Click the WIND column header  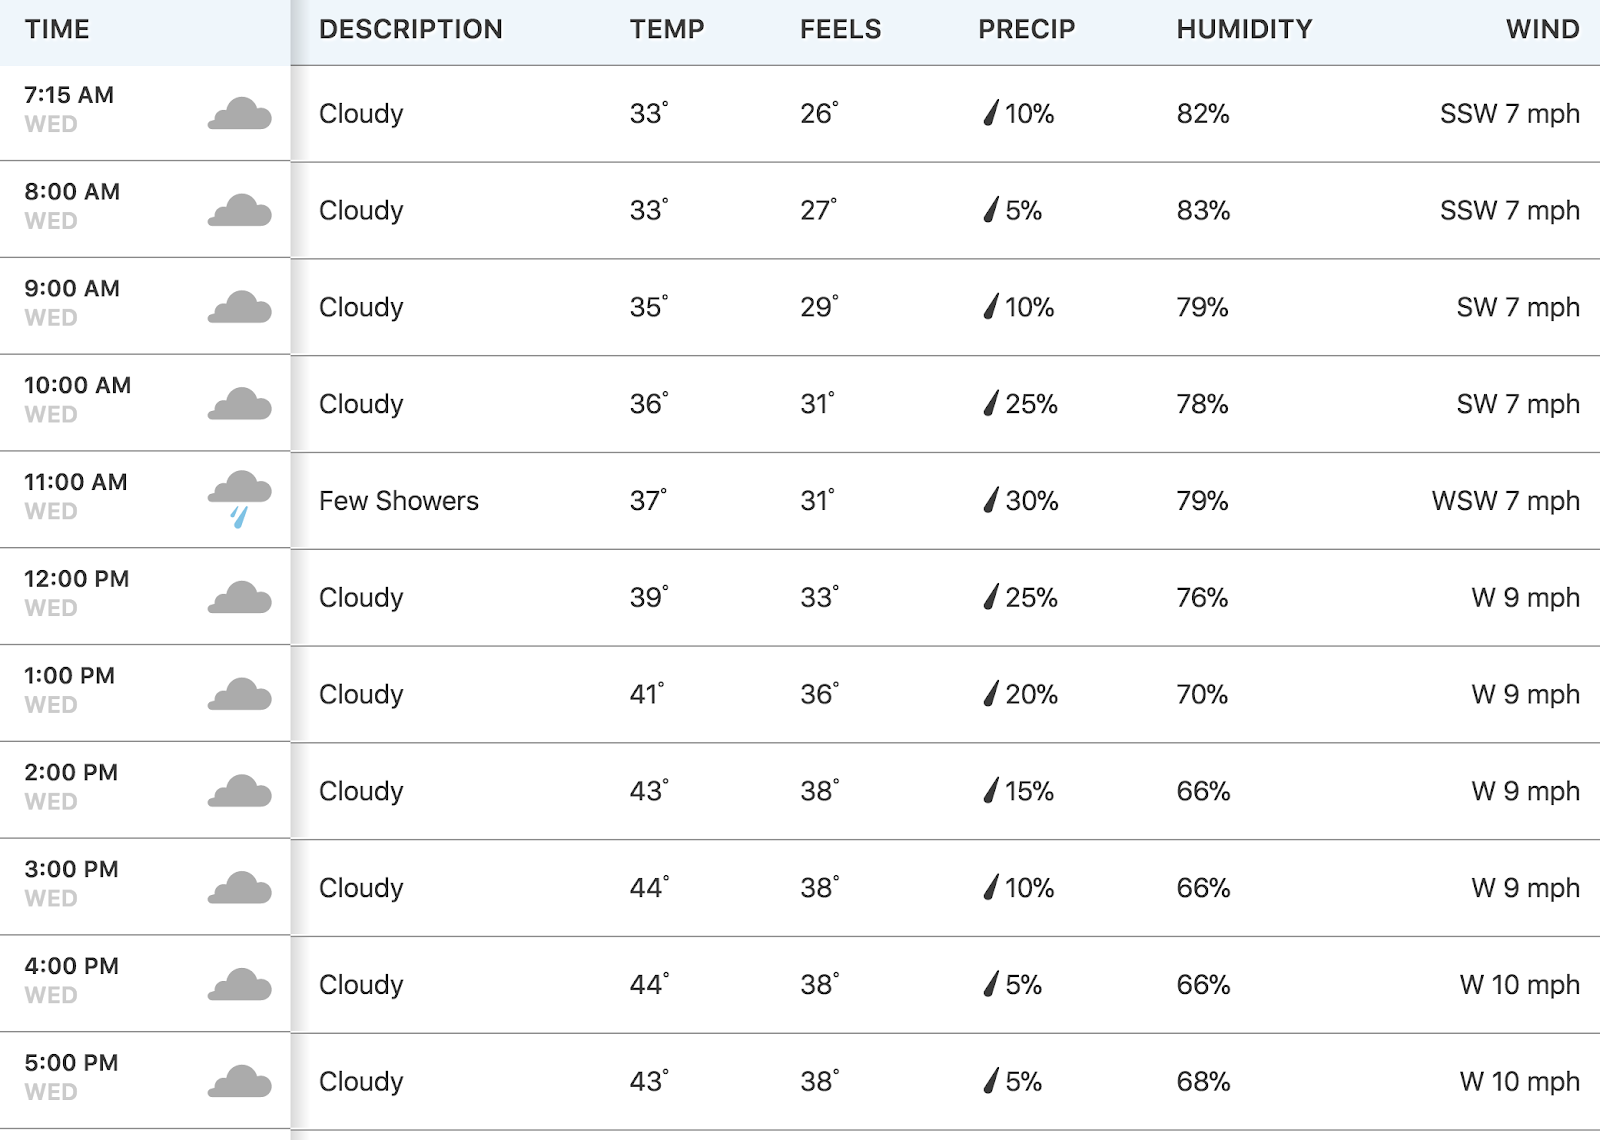pyautogui.click(x=1543, y=29)
